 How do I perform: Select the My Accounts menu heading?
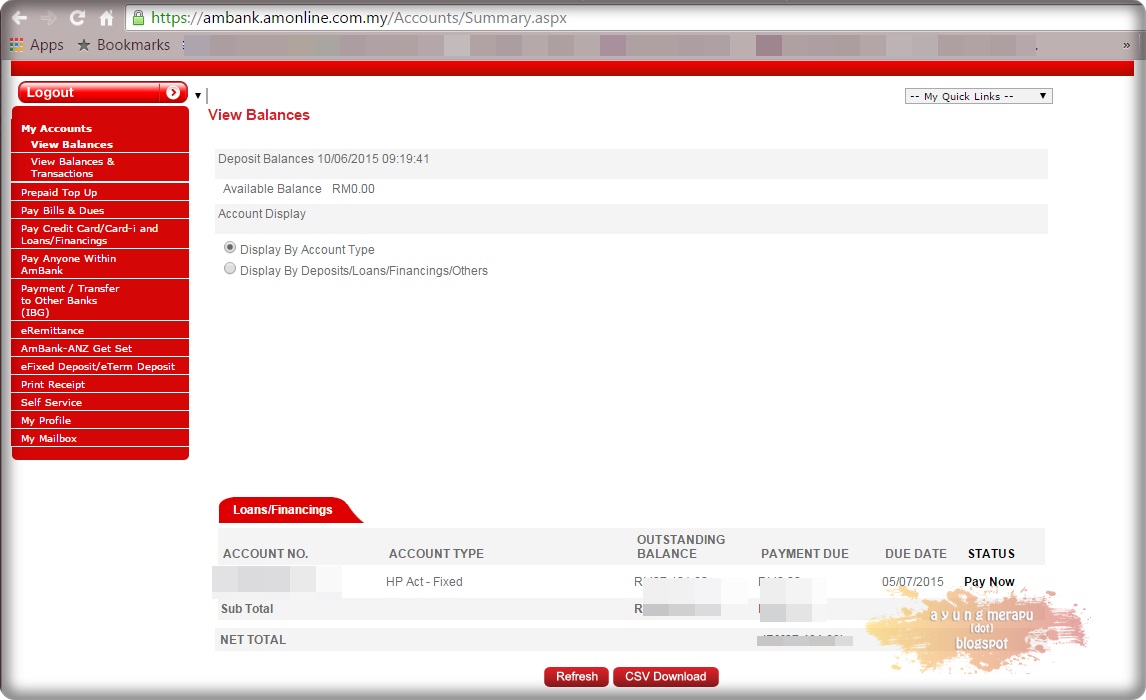[x=56, y=129]
